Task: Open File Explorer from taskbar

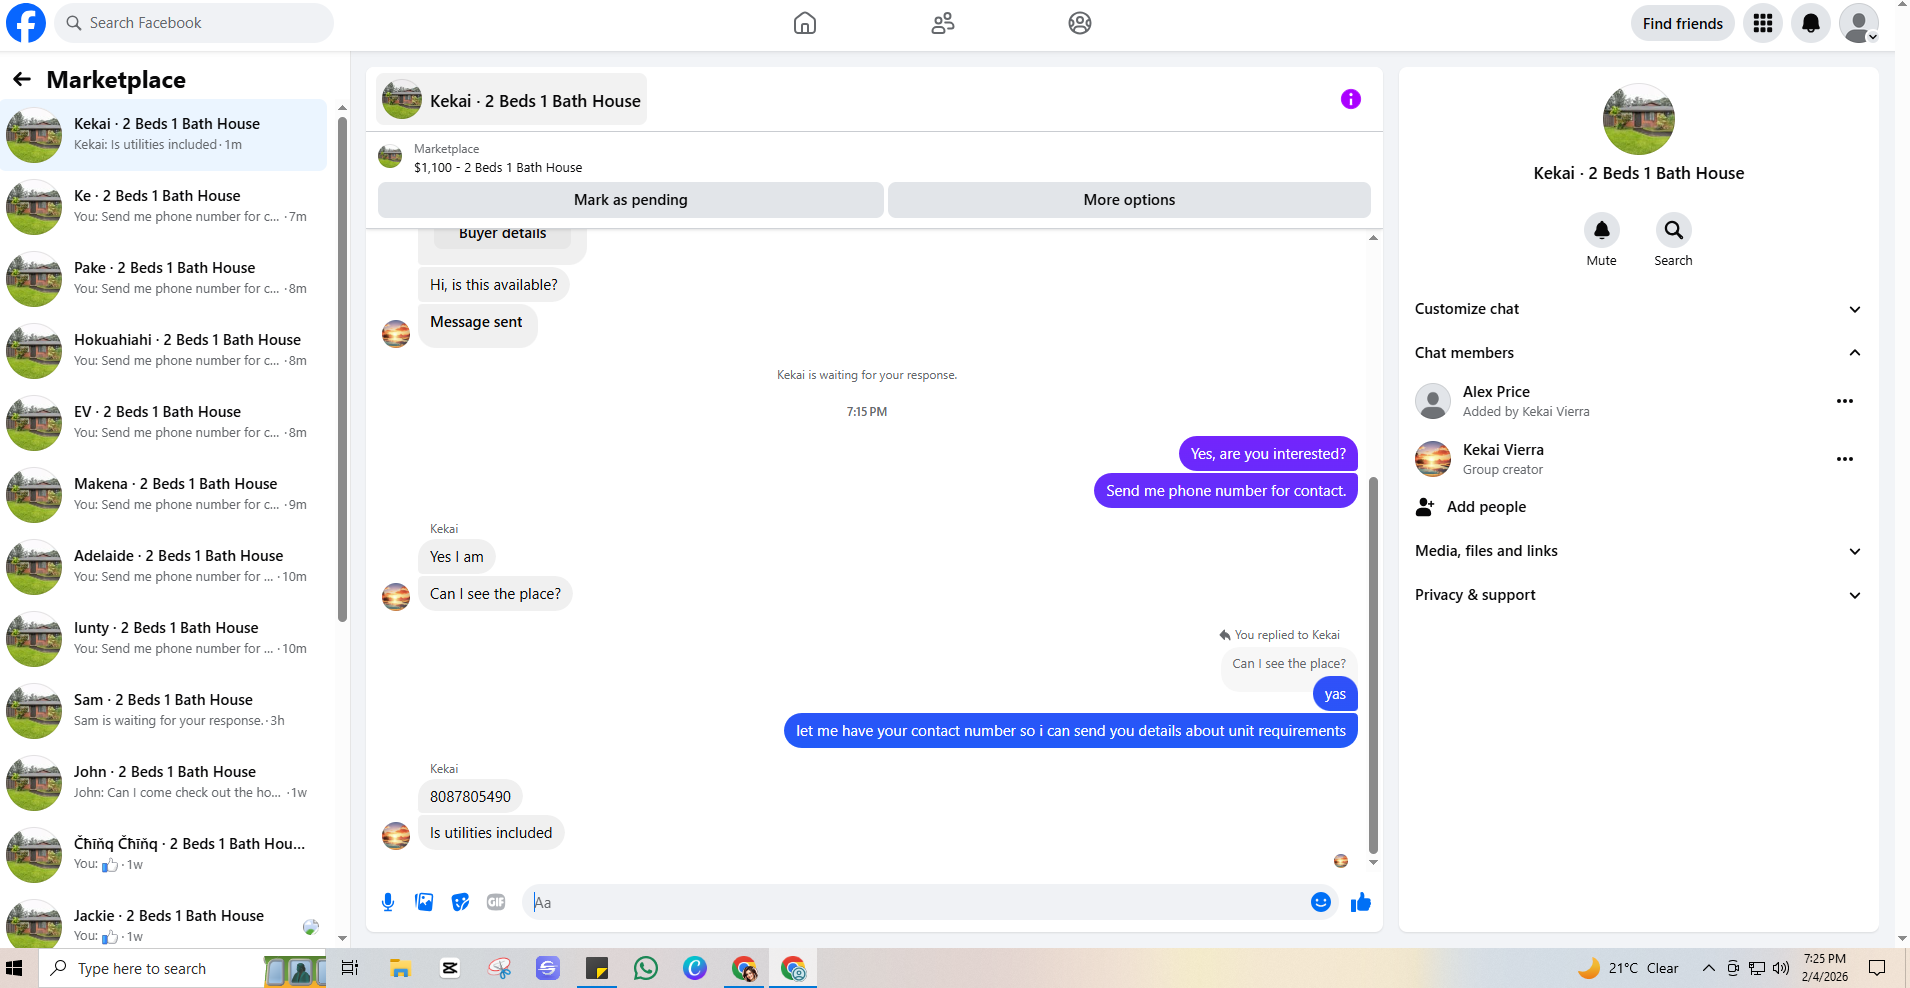Action: [x=401, y=968]
